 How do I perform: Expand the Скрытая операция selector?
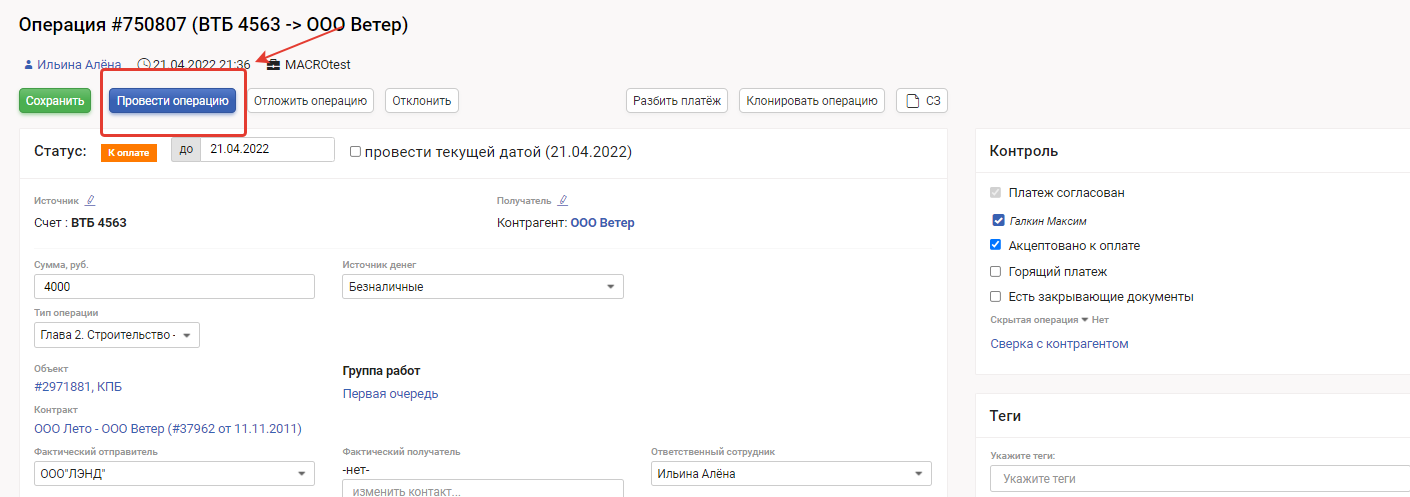1083,320
